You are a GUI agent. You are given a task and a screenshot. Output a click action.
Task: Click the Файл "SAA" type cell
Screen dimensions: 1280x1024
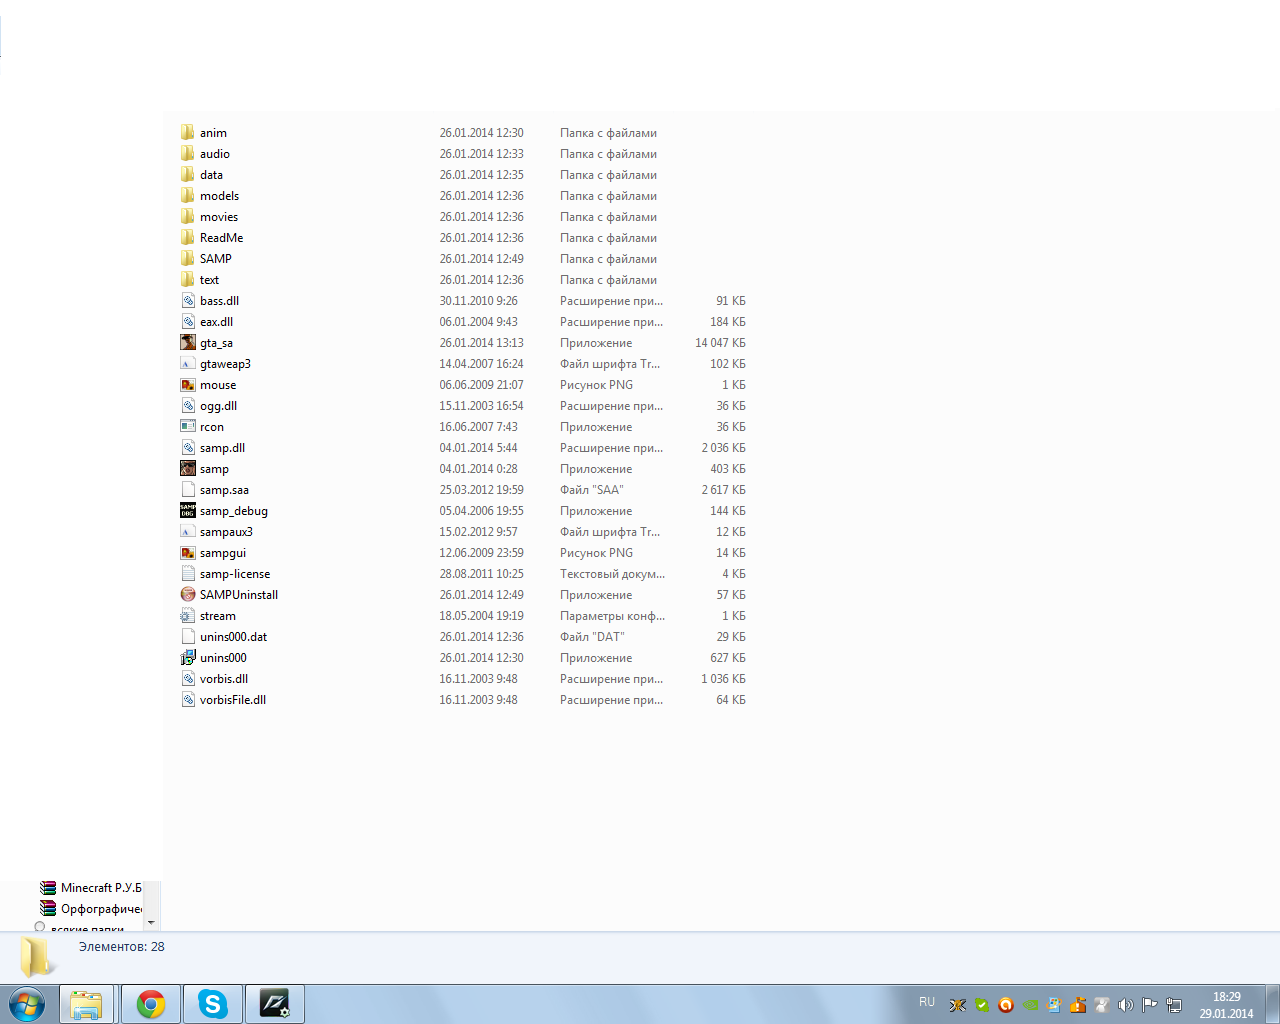[592, 490]
